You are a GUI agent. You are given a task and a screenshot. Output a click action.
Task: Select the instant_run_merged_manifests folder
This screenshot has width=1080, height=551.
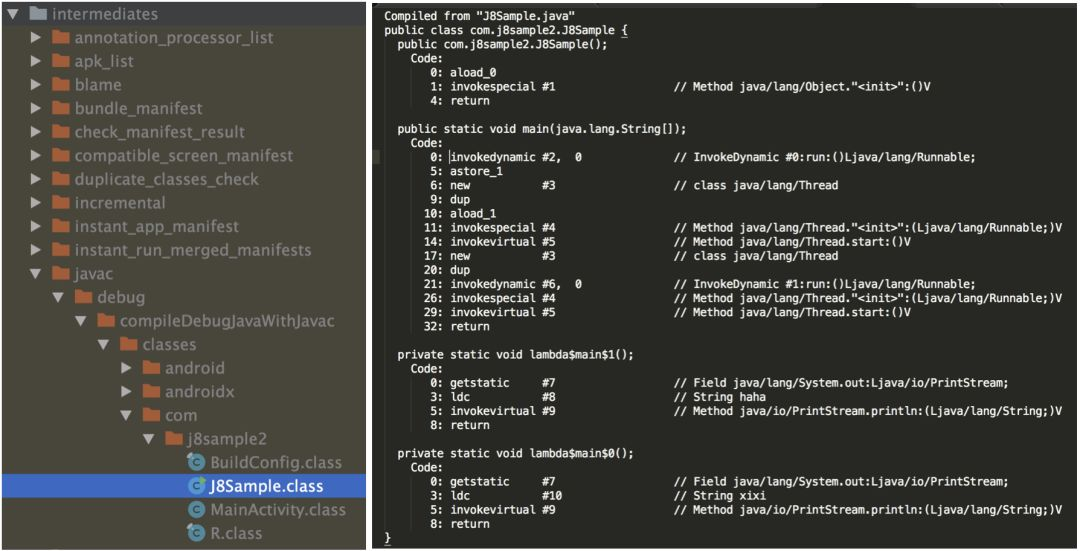pyautogui.click(x=193, y=250)
